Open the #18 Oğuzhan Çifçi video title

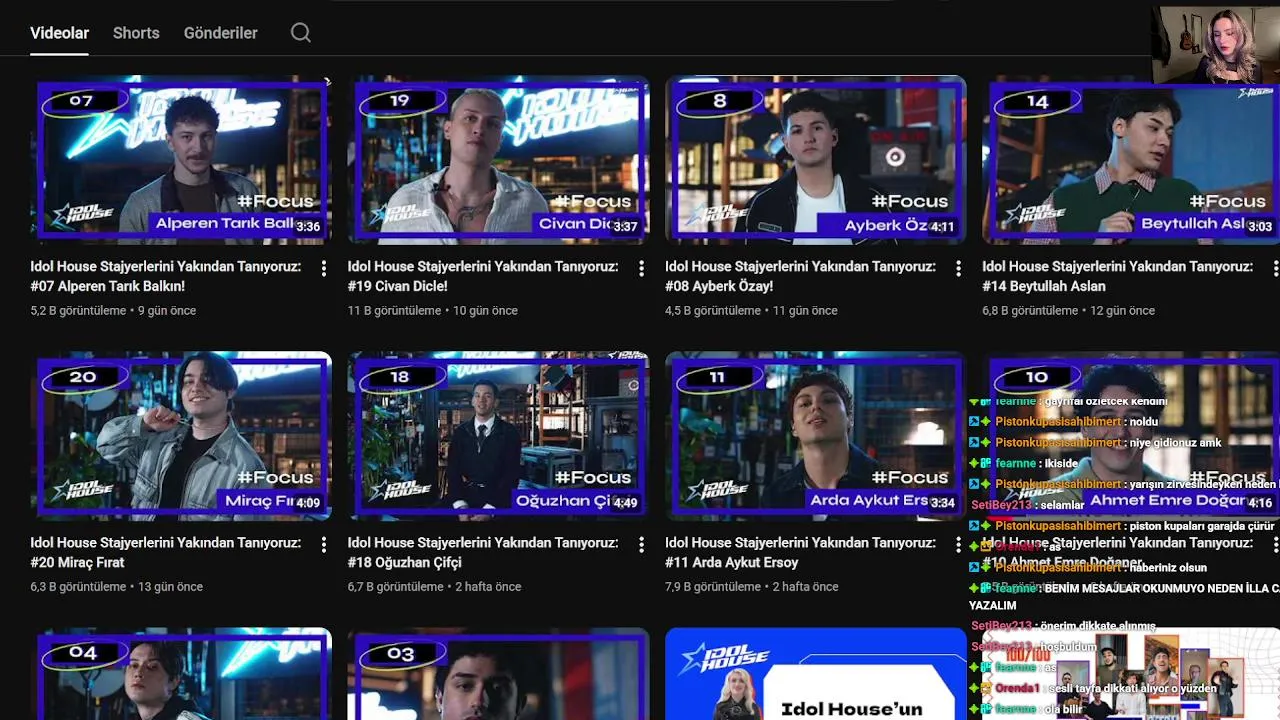(x=483, y=552)
